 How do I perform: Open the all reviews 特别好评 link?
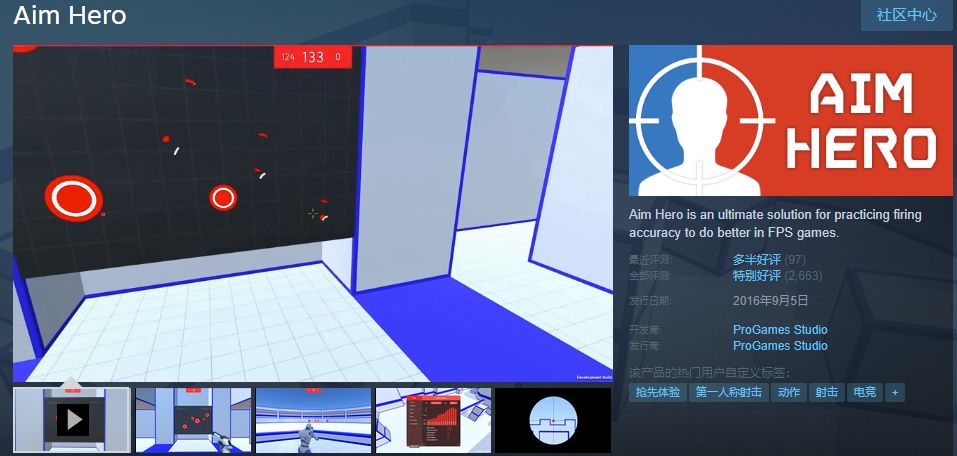[x=757, y=275]
